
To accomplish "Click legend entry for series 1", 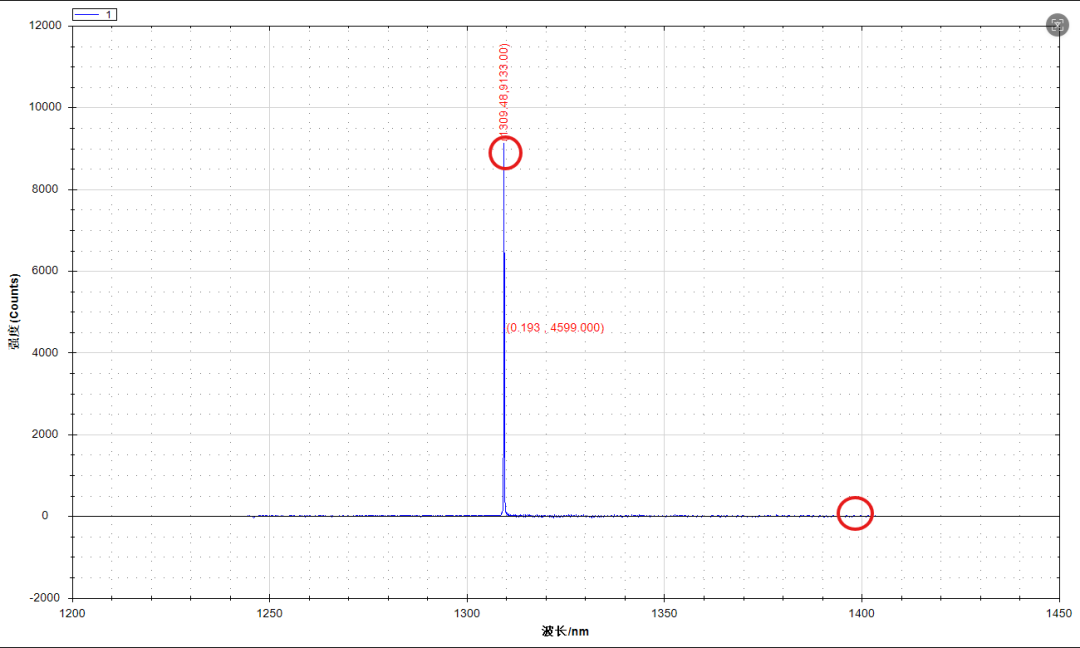I will (x=94, y=14).
